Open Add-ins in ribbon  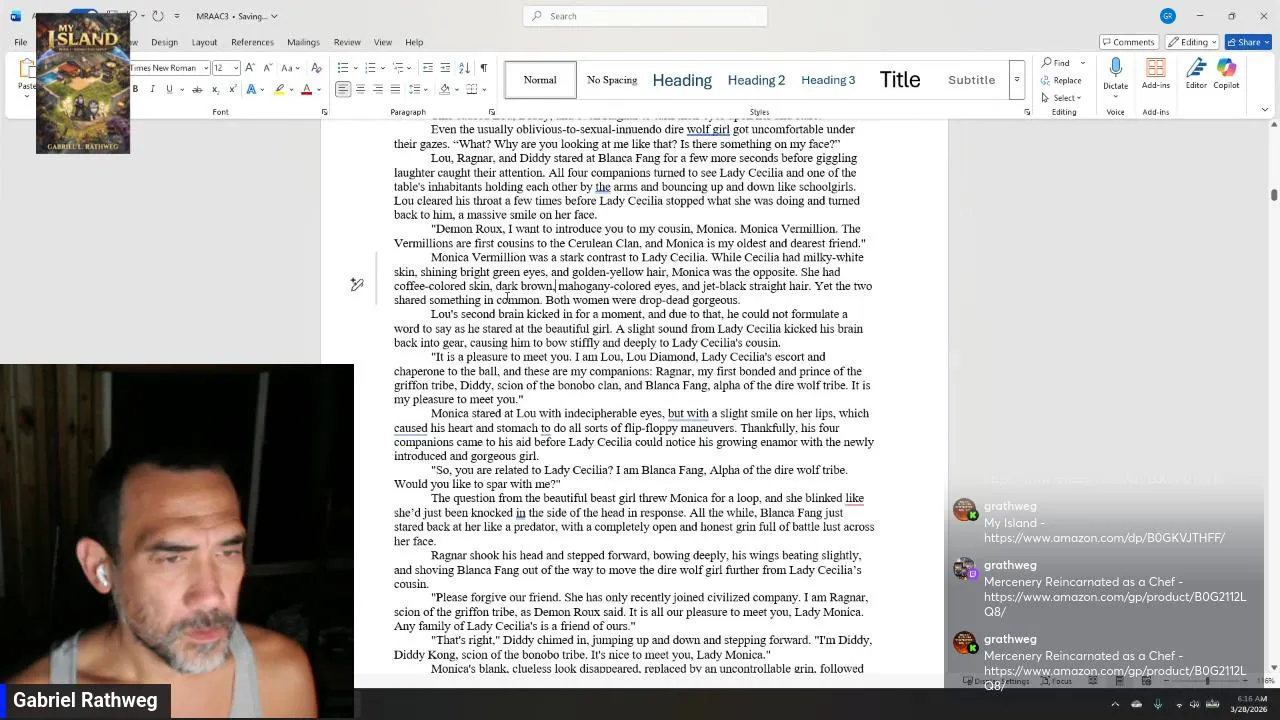tap(1155, 74)
